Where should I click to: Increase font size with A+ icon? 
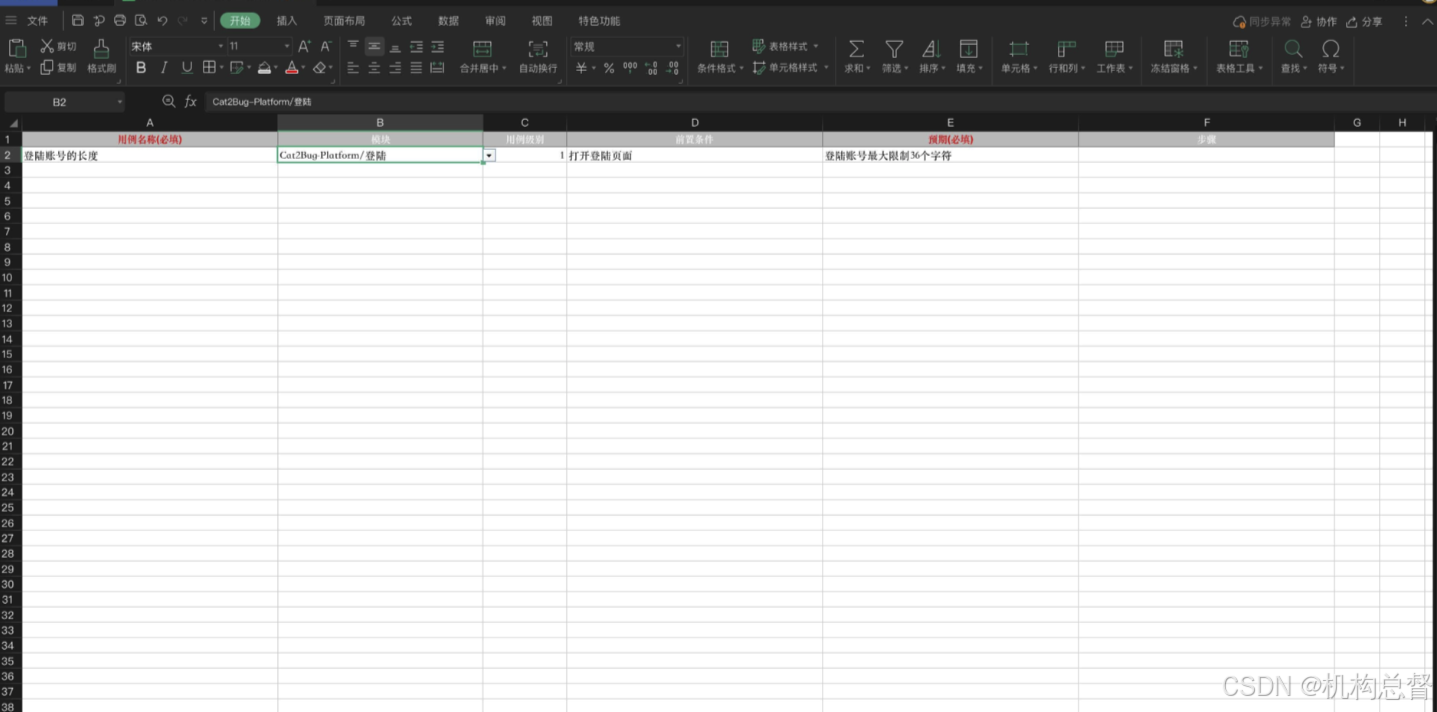[x=304, y=46]
